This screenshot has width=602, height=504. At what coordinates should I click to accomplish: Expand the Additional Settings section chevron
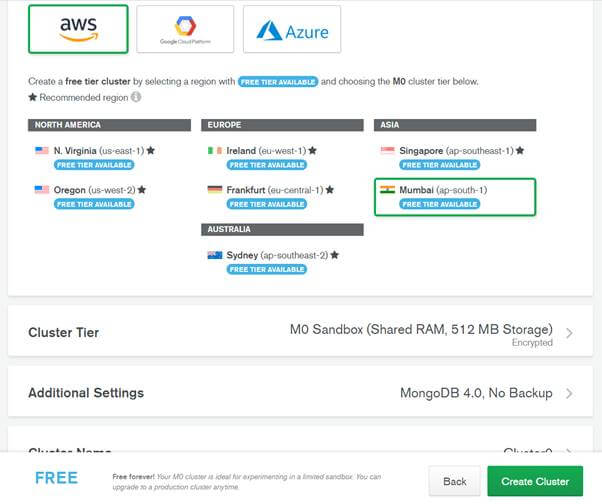(x=569, y=393)
